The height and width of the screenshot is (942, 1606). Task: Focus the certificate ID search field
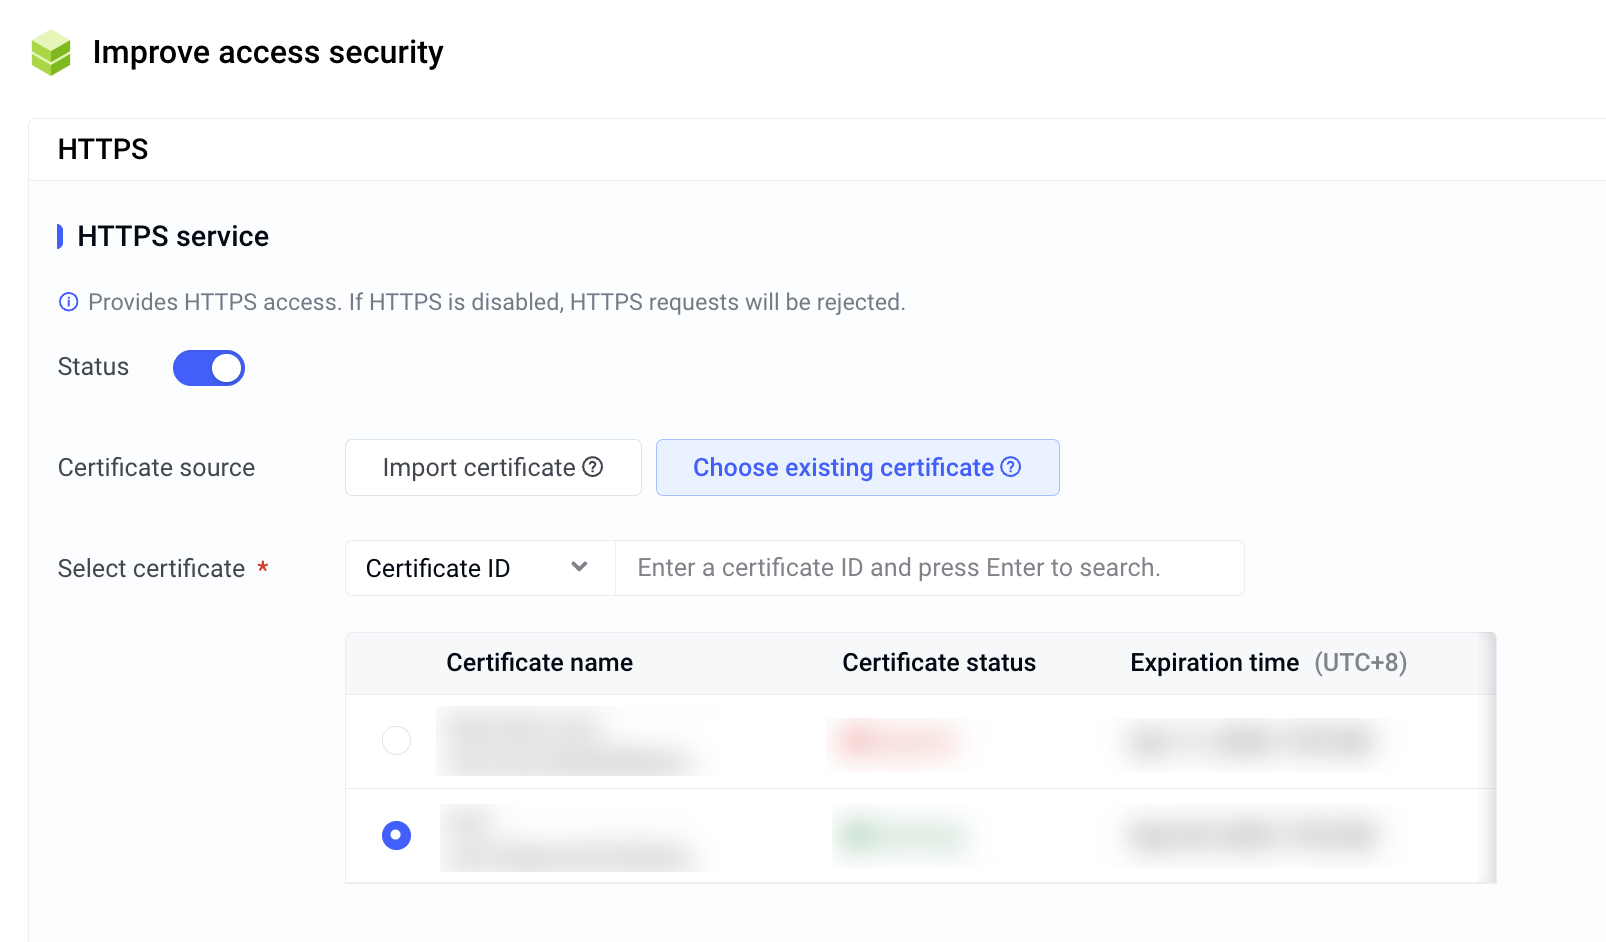[930, 568]
